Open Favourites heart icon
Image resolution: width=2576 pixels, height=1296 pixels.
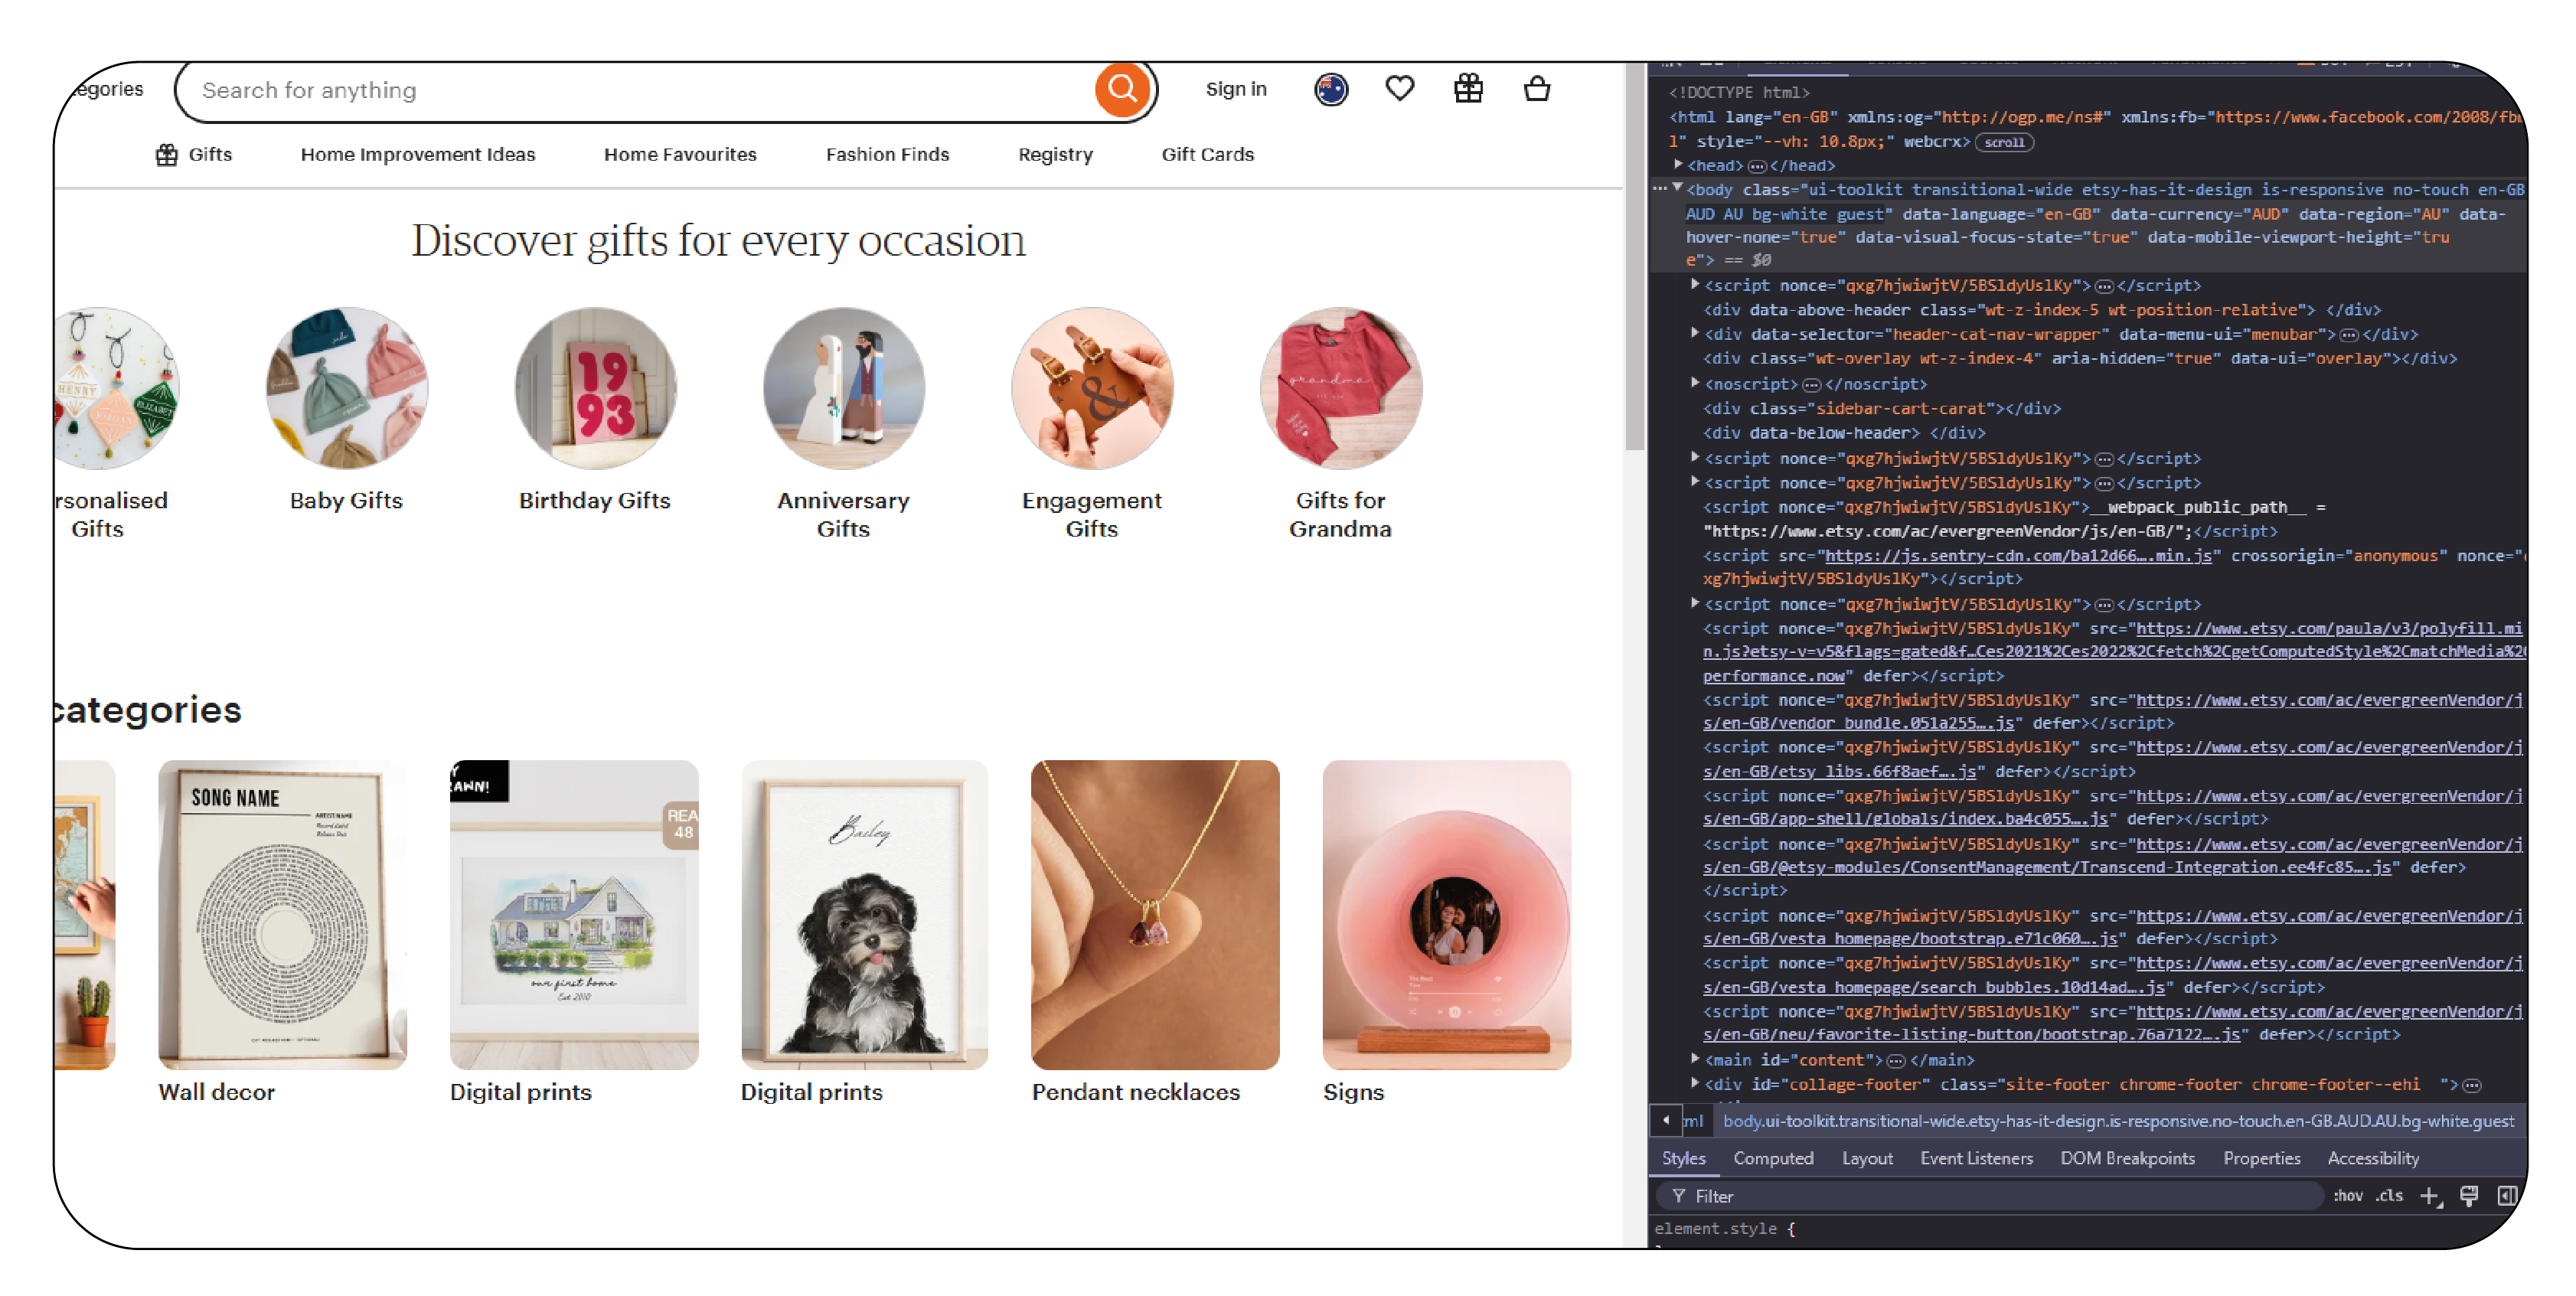click(1400, 89)
